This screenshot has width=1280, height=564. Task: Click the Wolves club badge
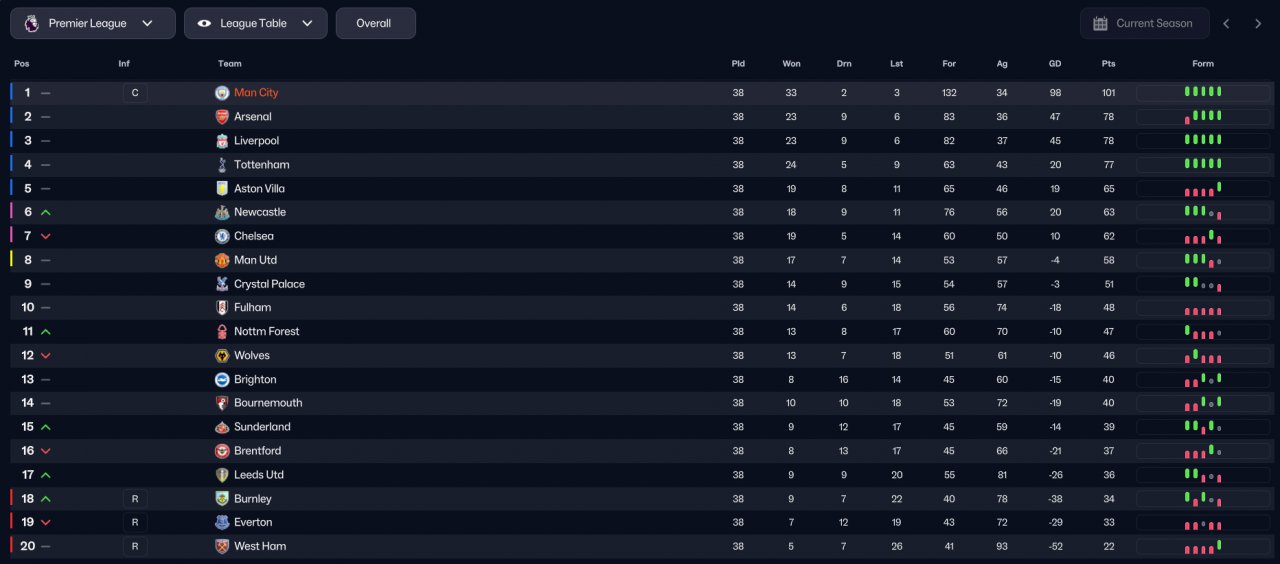pyautogui.click(x=222, y=356)
